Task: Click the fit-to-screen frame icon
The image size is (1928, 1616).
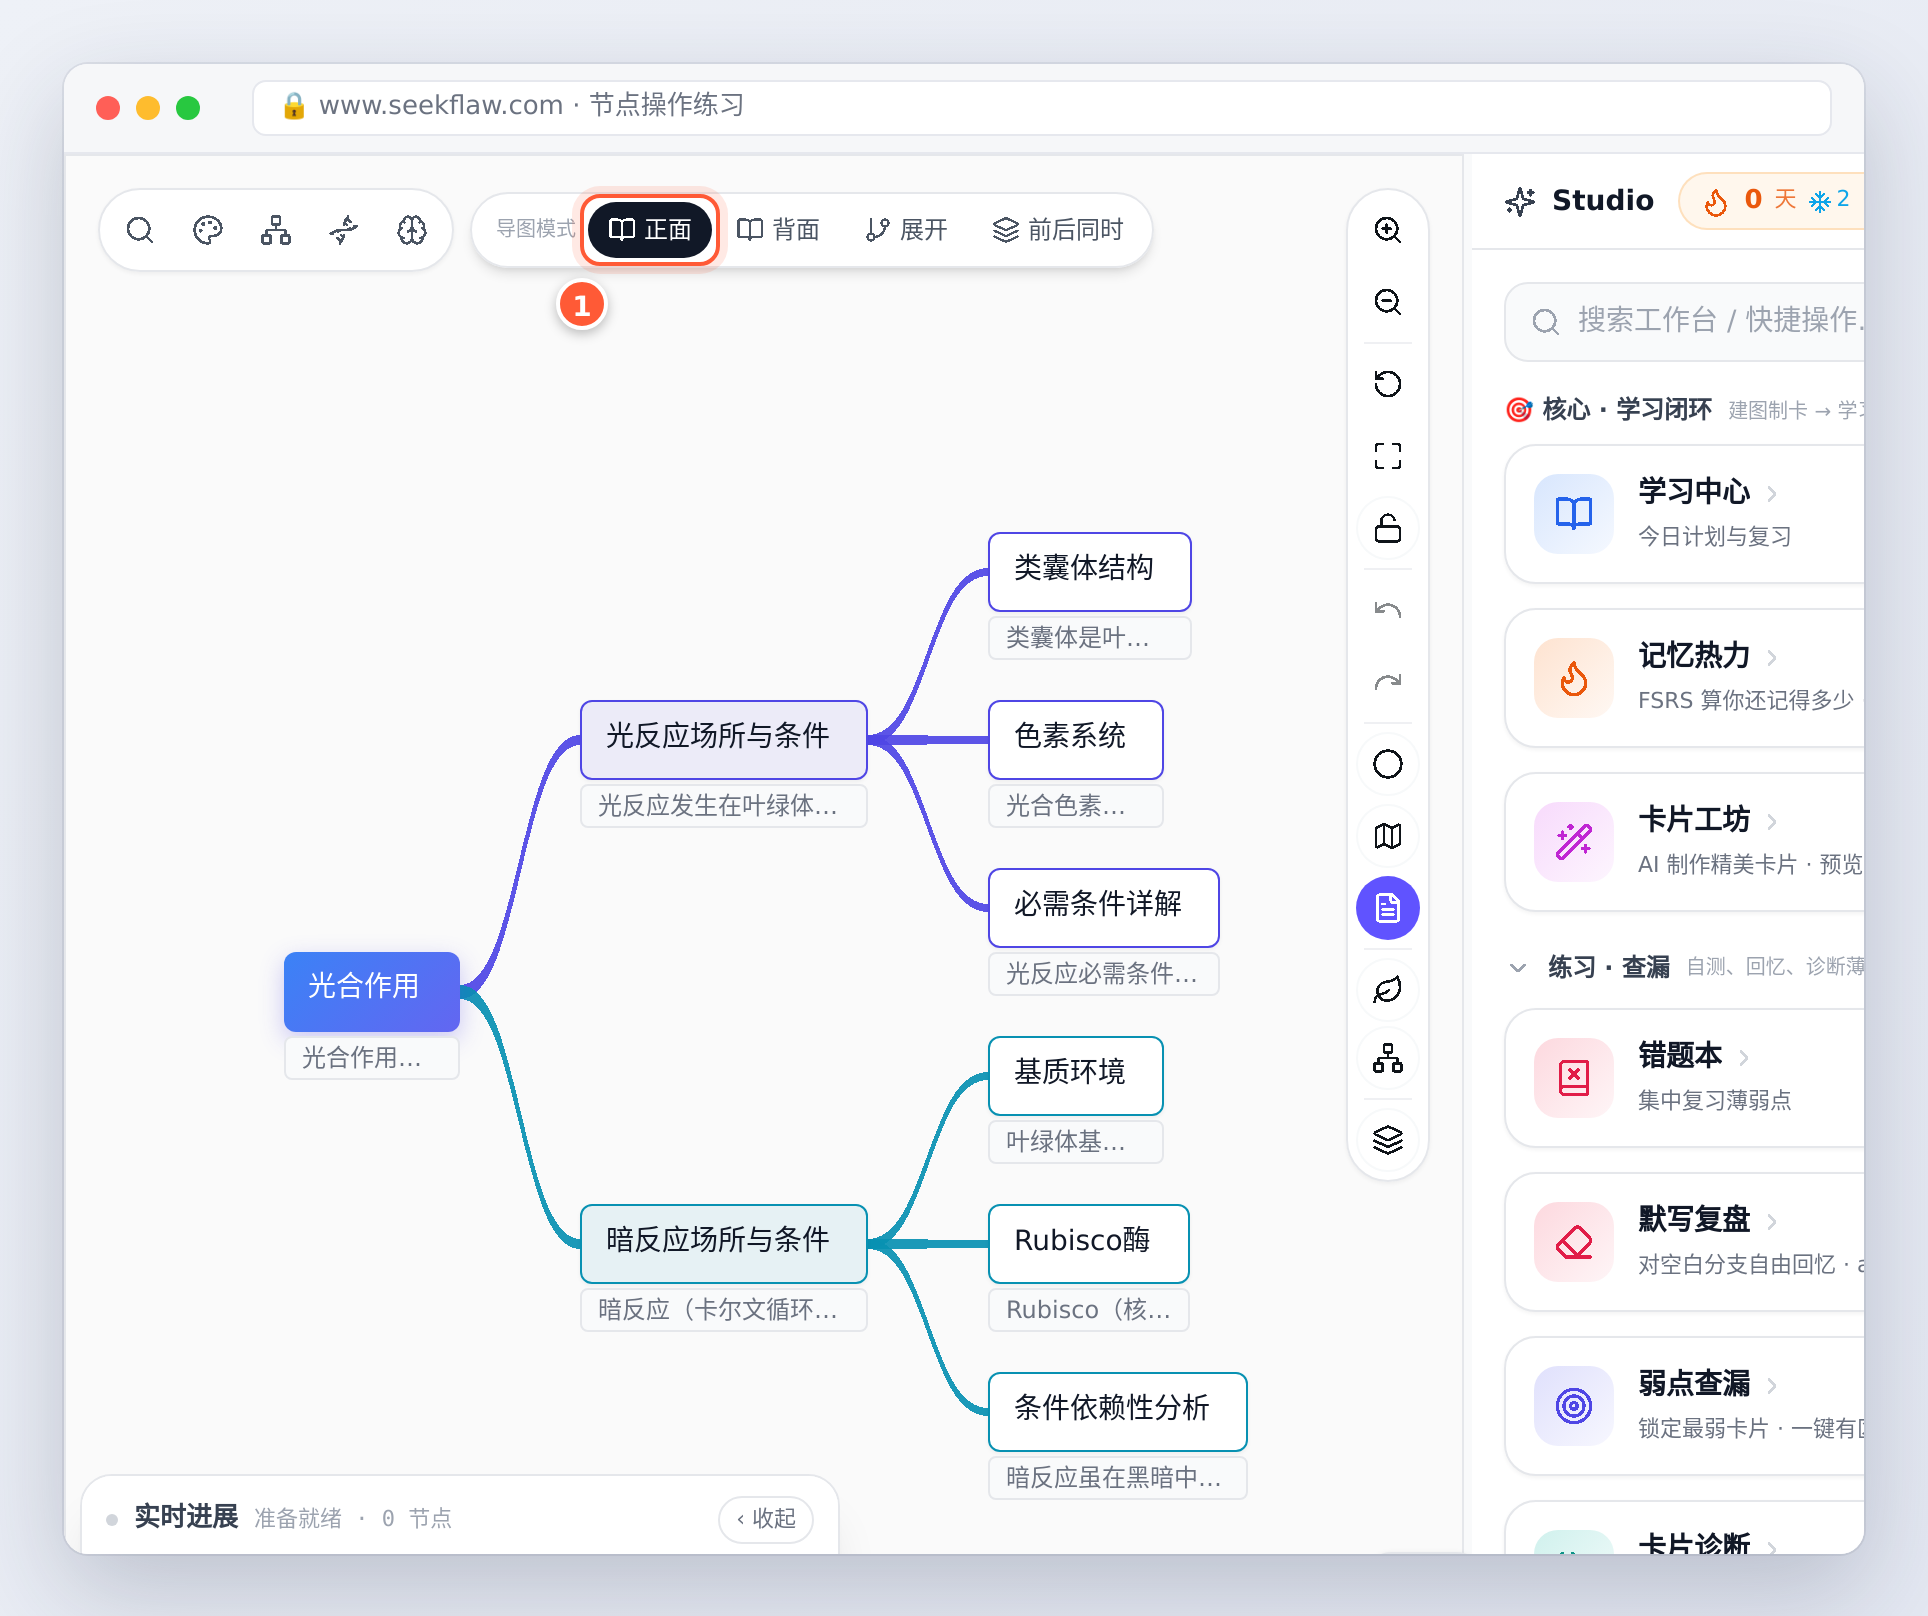Action: [x=1388, y=456]
